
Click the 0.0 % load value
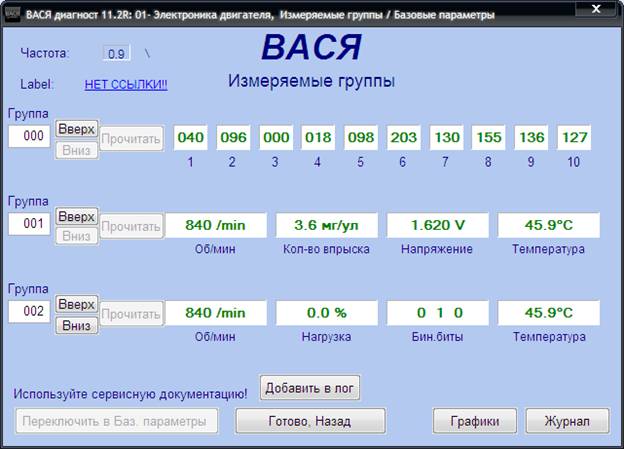(x=327, y=313)
